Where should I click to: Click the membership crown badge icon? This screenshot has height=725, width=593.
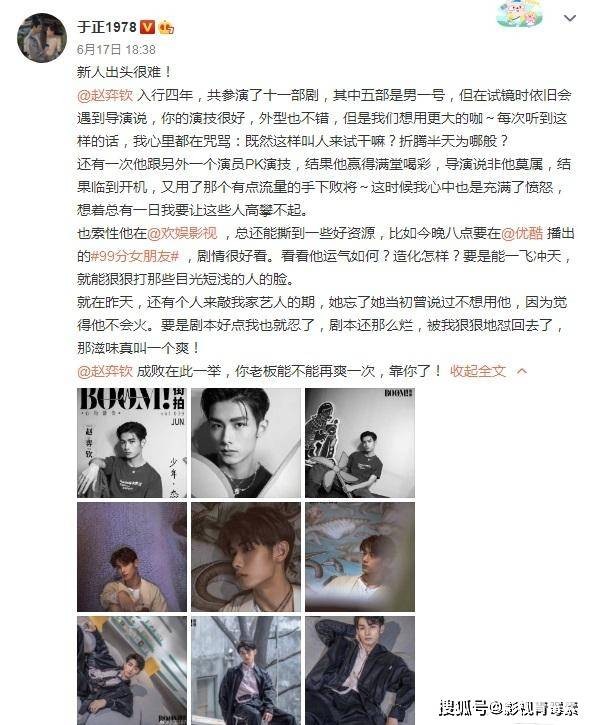(x=166, y=28)
